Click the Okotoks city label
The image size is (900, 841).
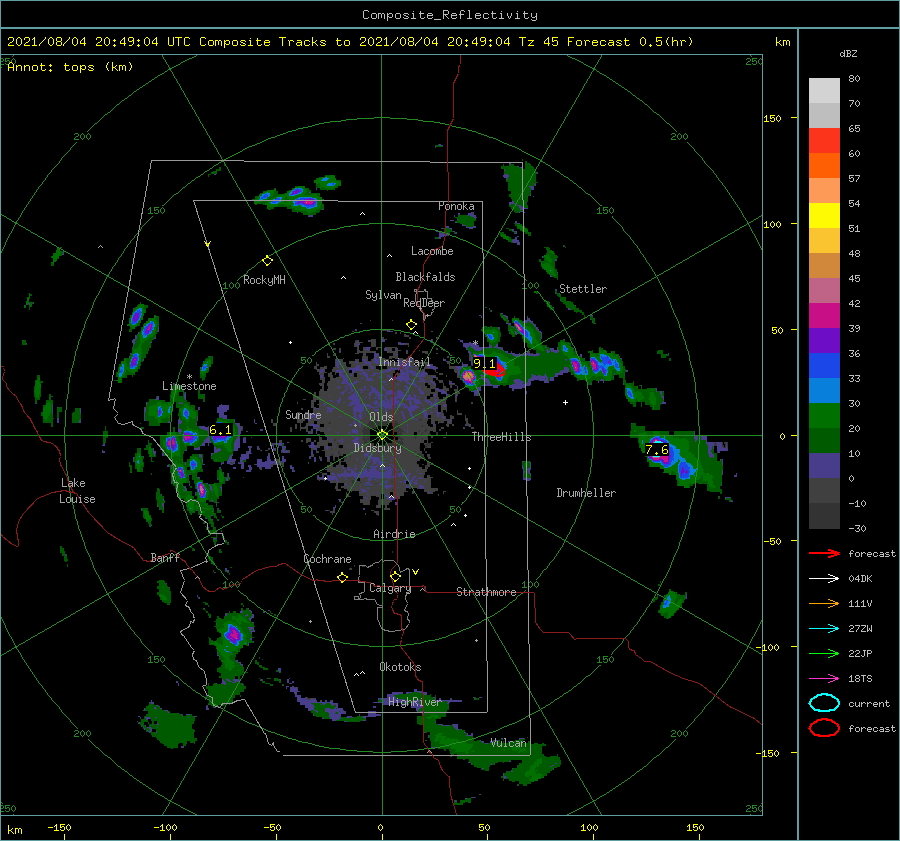point(400,667)
